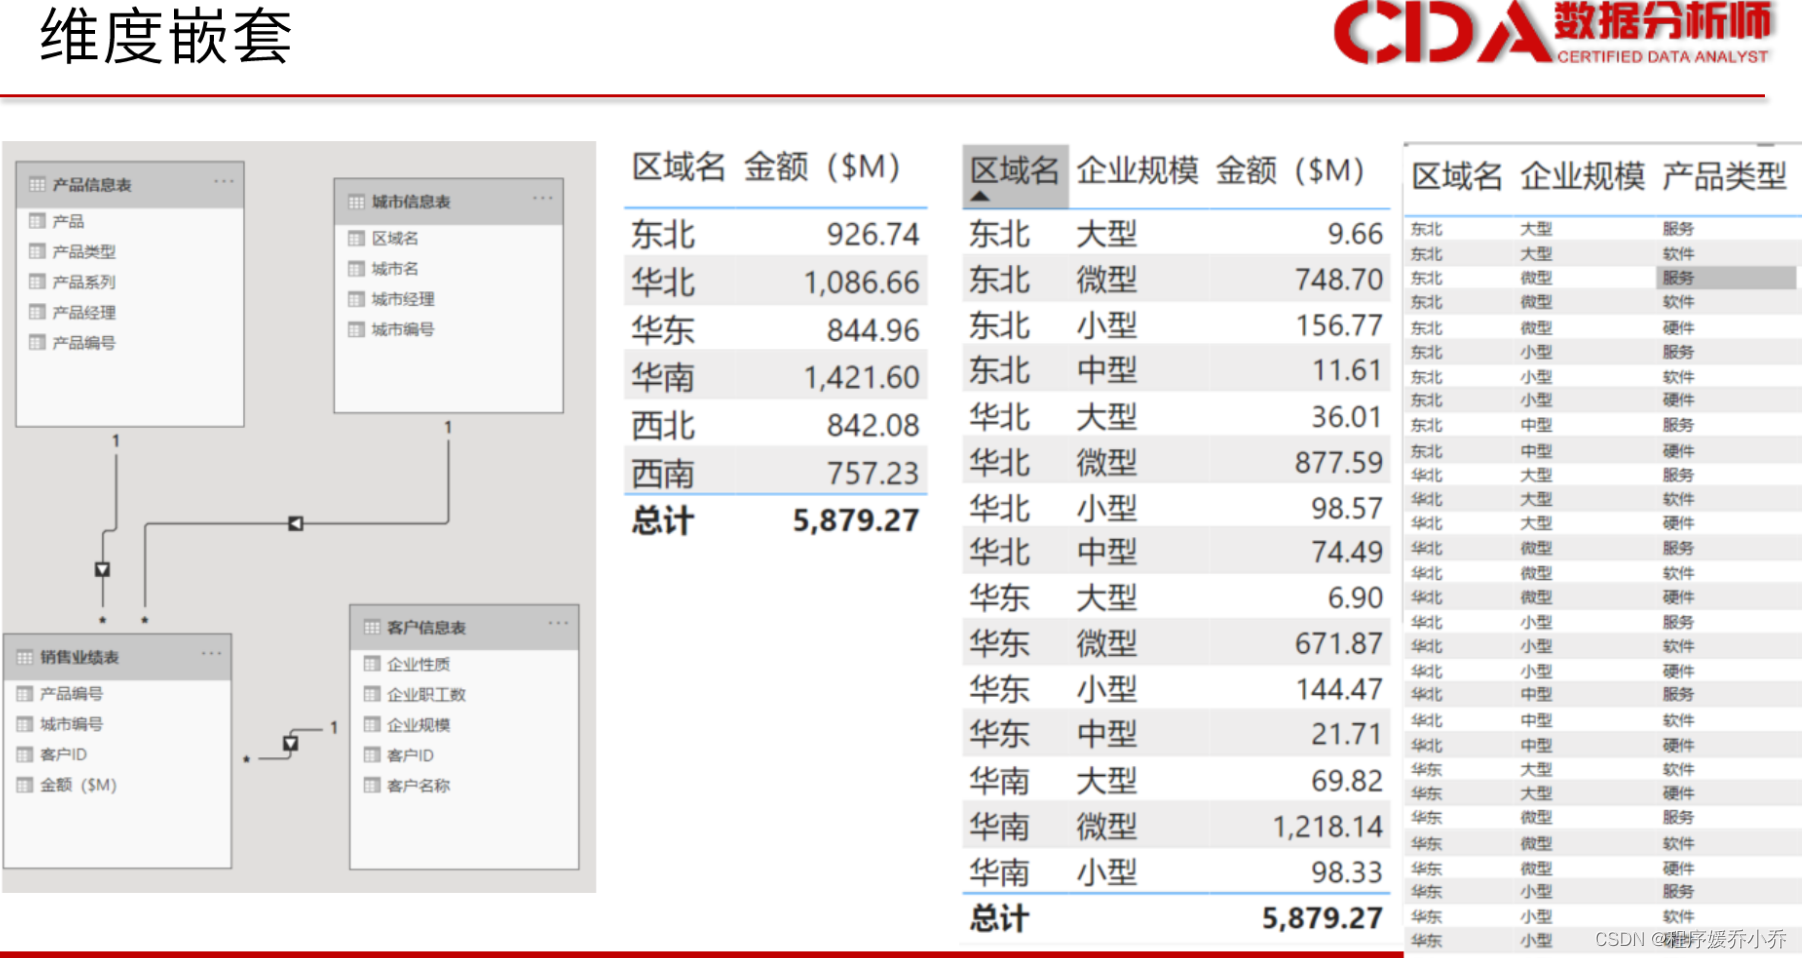The height and width of the screenshot is (958, 1802).
Task: Click the sort arrow under 区域名 header
Action: click(980, 196)
